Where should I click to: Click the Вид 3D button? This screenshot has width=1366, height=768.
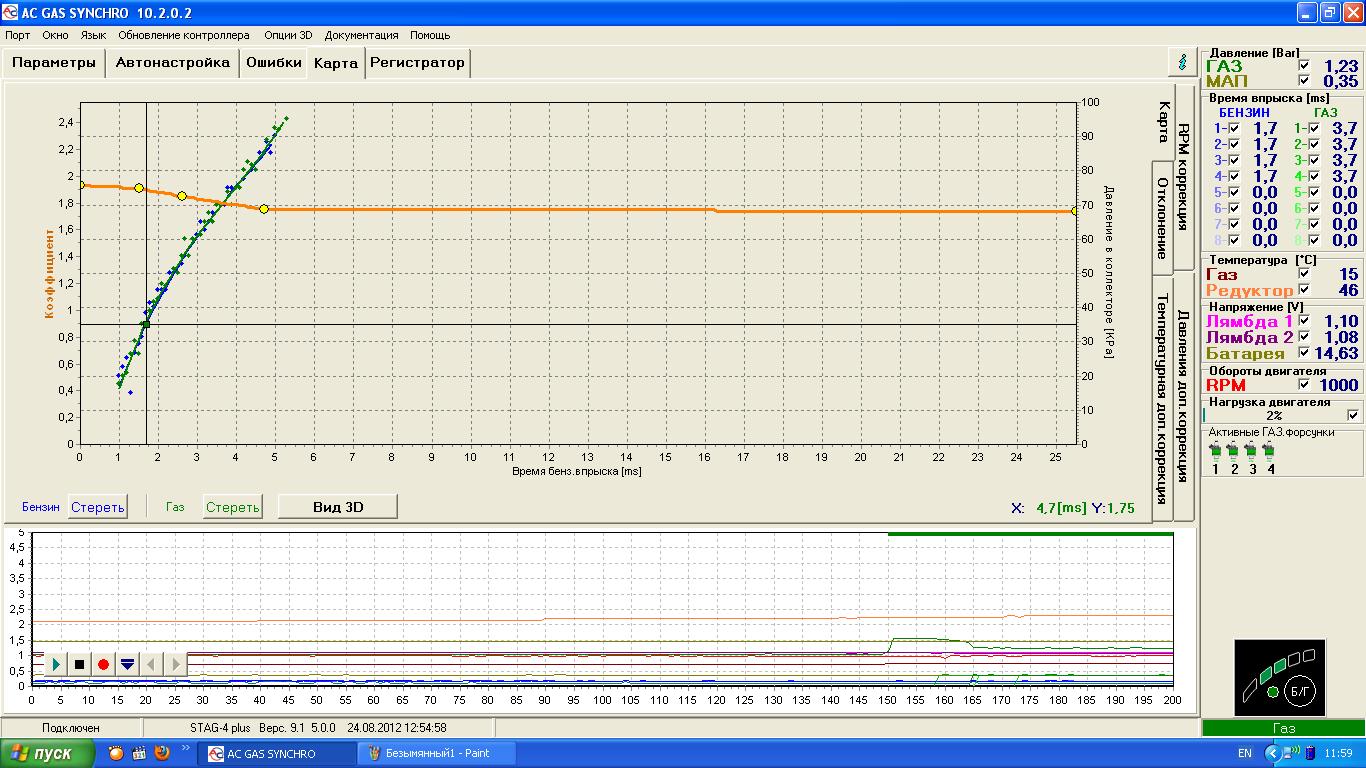[x=337, y=507]
